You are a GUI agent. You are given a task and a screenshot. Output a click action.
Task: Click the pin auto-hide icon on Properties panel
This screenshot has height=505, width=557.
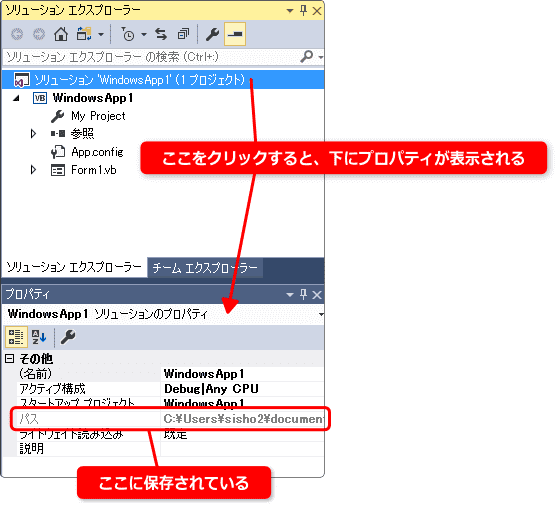click(x=303, y=294)
